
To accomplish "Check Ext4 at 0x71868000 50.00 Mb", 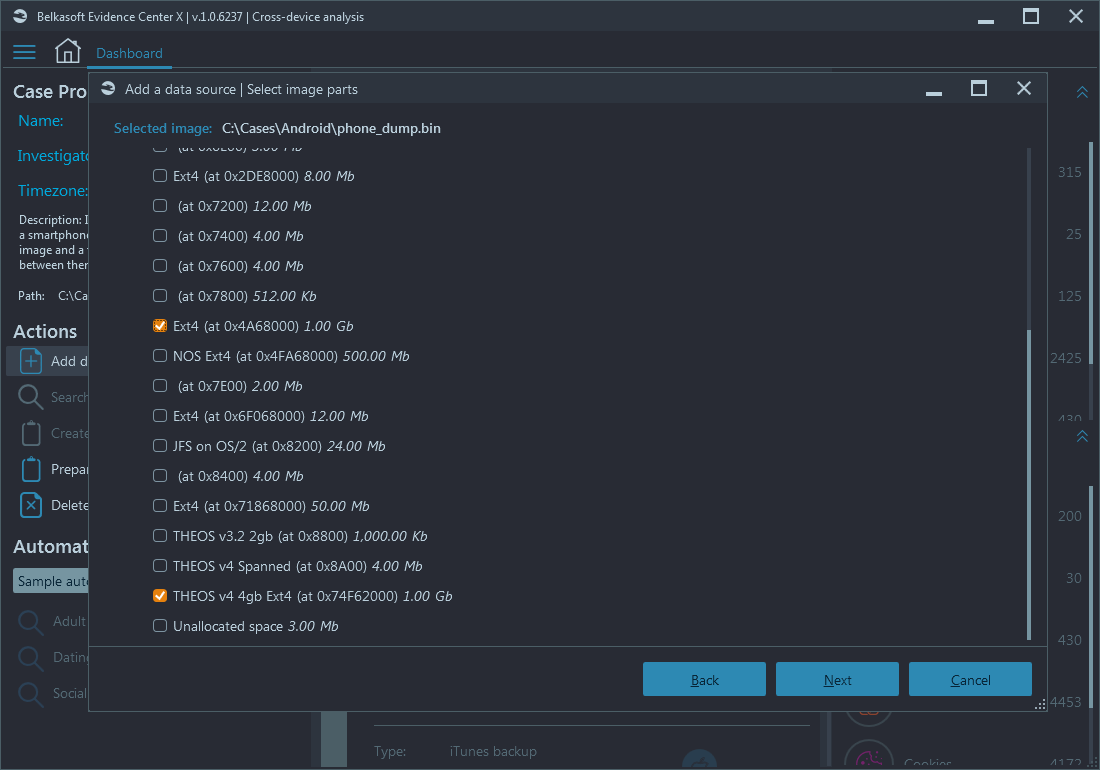I will tap(160, 506).
